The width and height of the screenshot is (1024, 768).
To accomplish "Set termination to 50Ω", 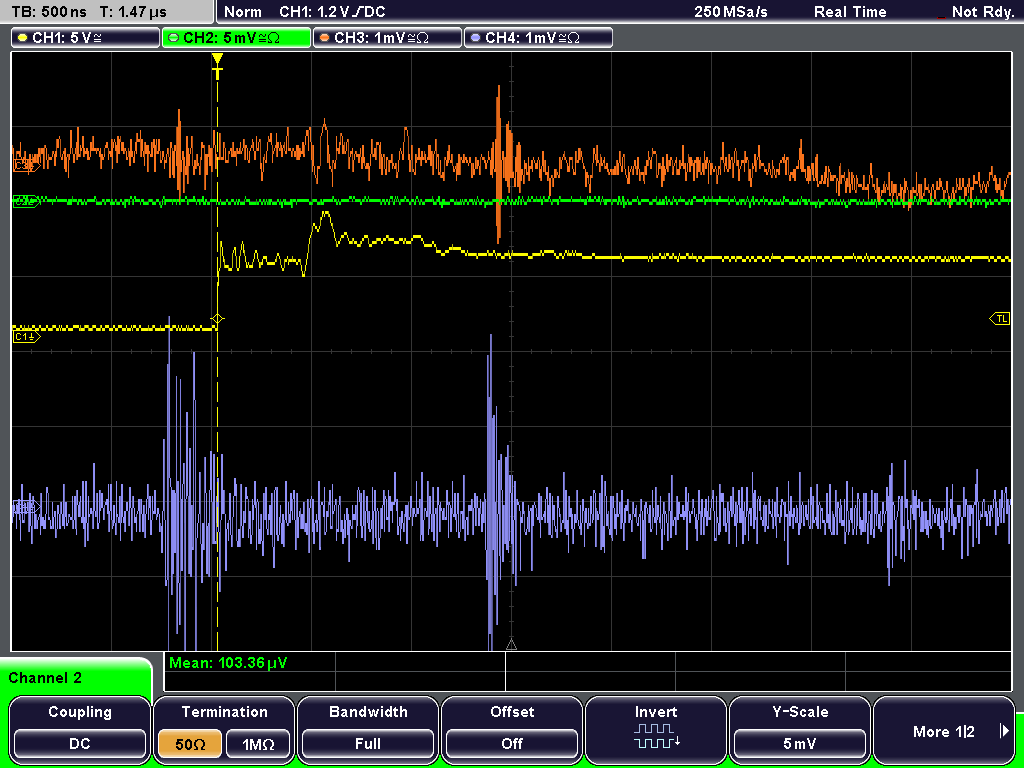I will (190, 744).
